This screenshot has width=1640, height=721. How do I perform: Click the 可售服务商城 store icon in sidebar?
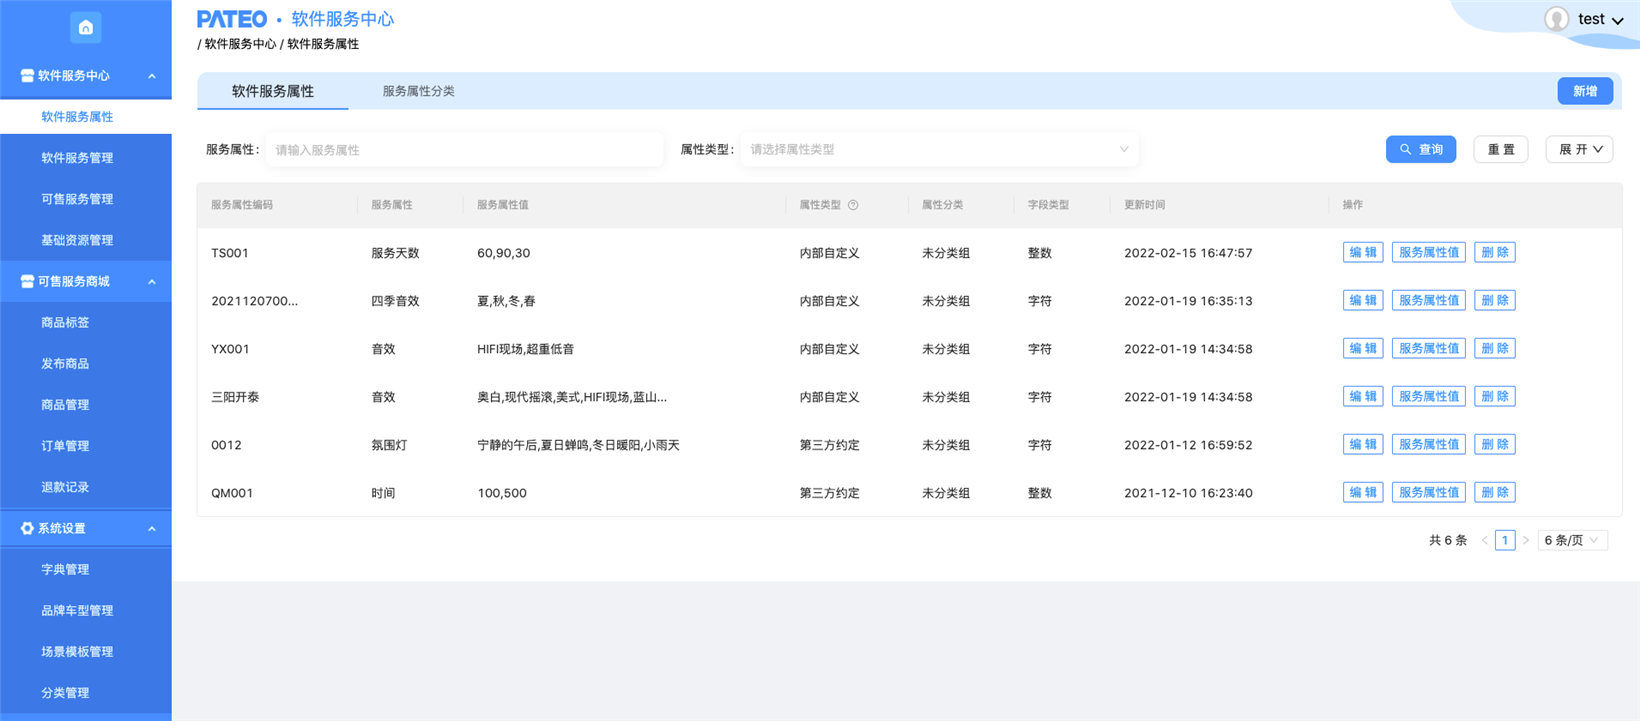click(x=27, y=282)
